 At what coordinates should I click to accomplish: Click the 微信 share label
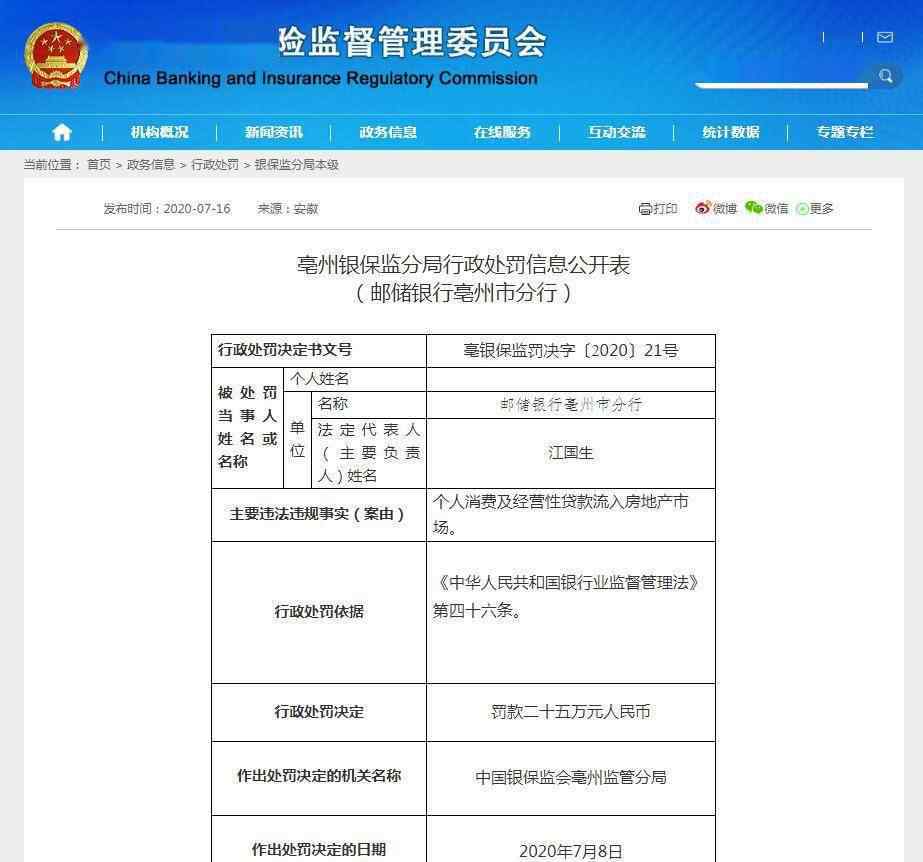point(776,208)
